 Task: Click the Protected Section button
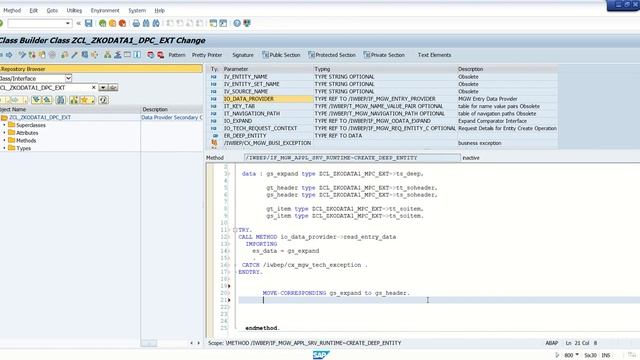pyautogui.click(x=332, y=55)
